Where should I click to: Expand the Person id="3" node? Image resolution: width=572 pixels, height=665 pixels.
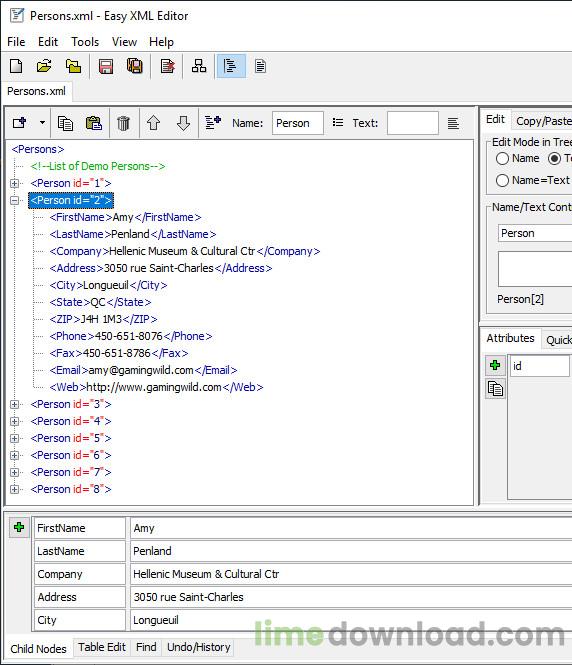14,404
